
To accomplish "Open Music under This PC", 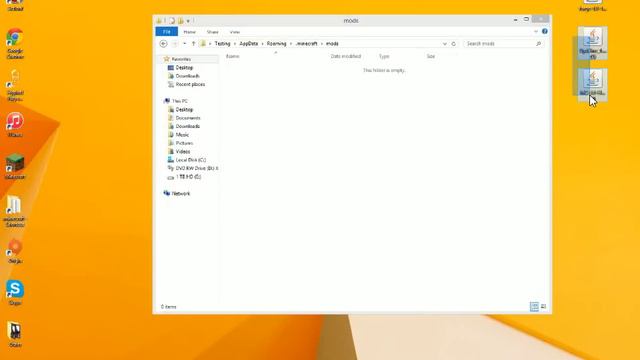I will (x=182, y=135).
